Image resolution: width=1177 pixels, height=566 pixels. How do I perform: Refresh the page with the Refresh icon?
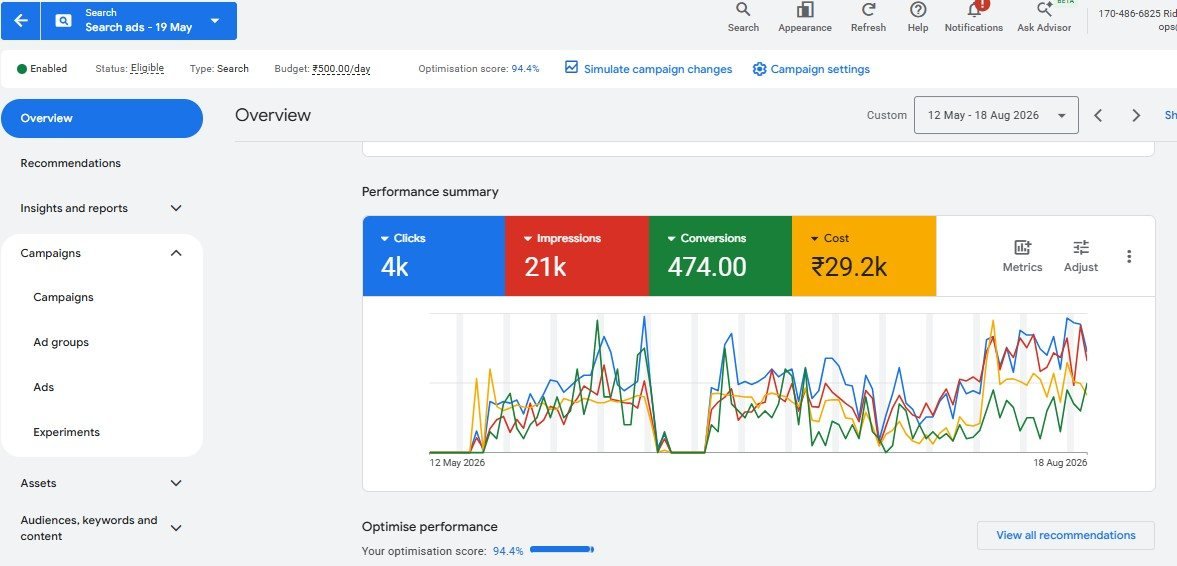(x=868, y=17)
